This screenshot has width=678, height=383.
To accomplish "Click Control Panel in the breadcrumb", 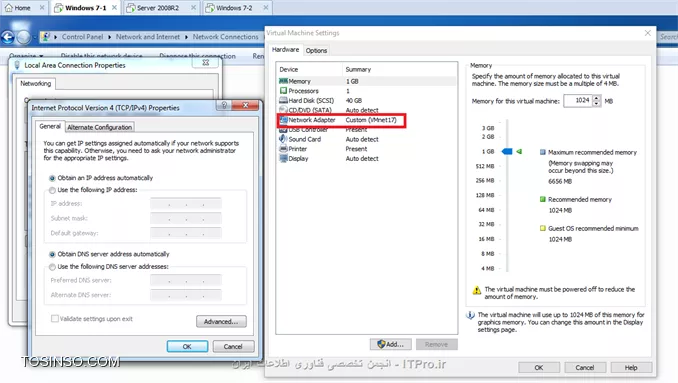I will click(x=82, y=37).
